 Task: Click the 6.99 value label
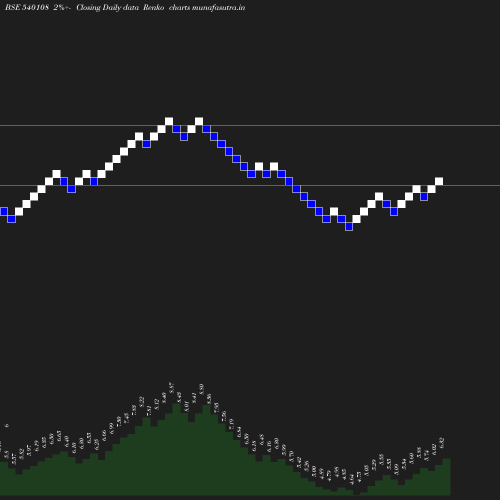[x=112, y=428]
